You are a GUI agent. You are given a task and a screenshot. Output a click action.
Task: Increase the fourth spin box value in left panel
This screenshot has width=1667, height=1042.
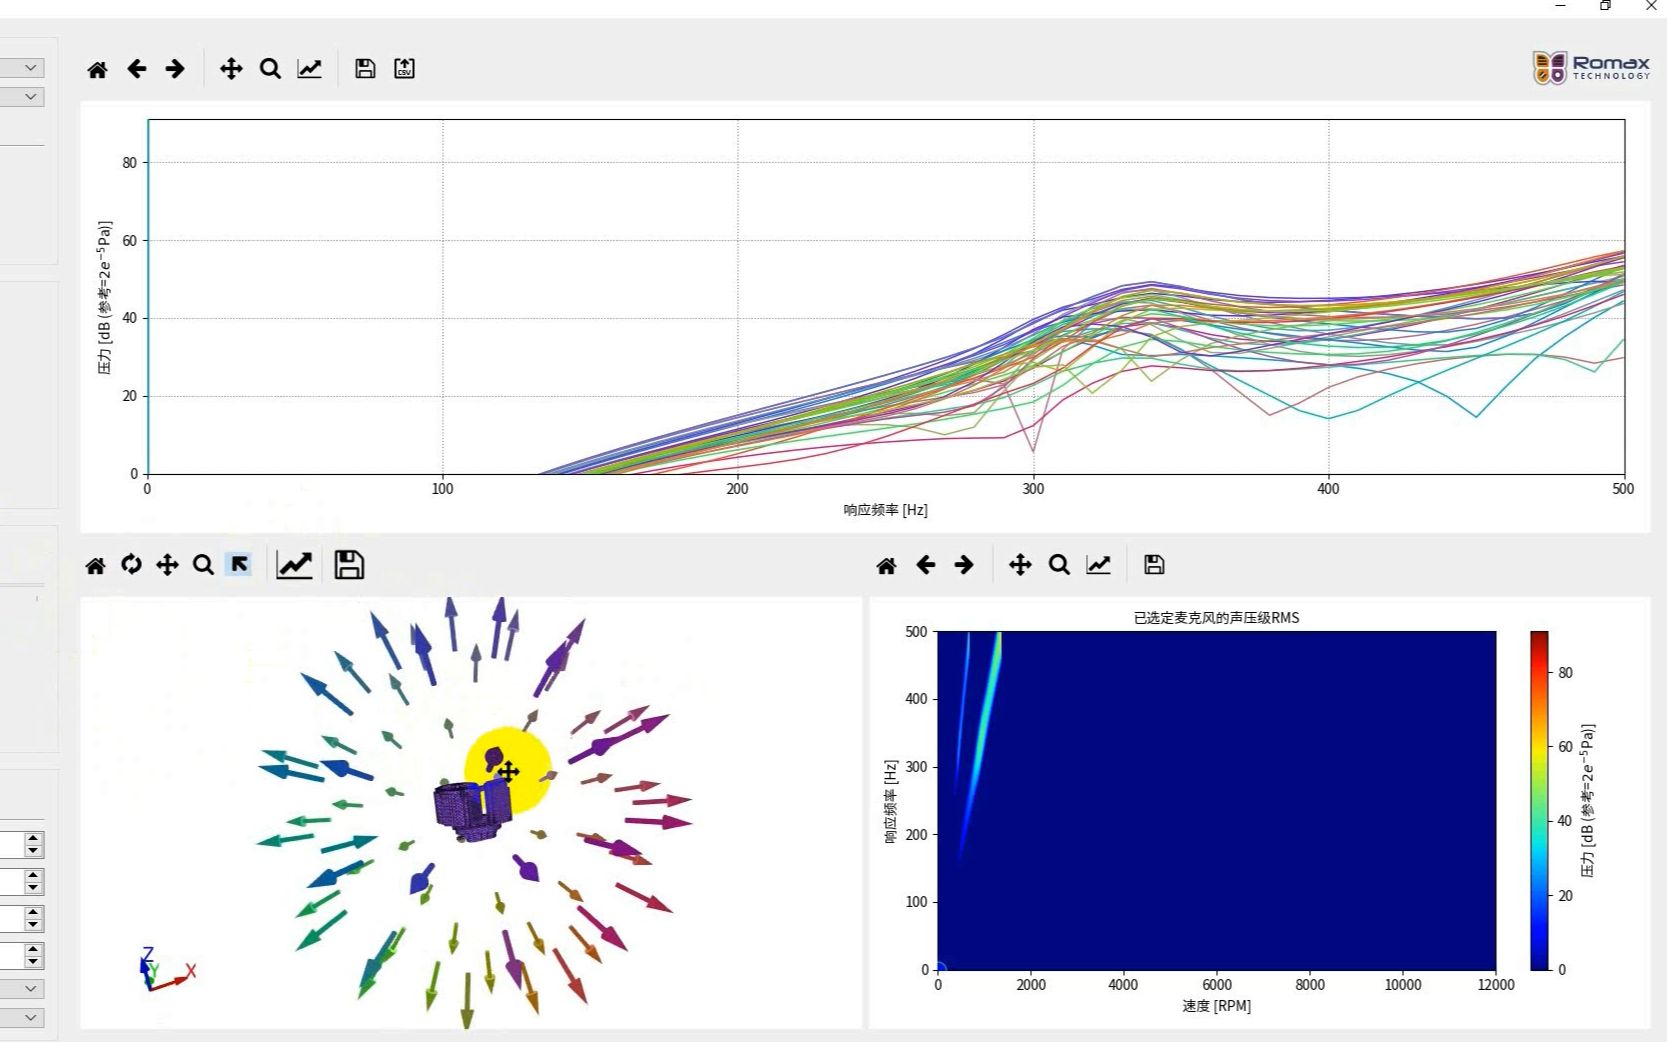pos(34,949)
